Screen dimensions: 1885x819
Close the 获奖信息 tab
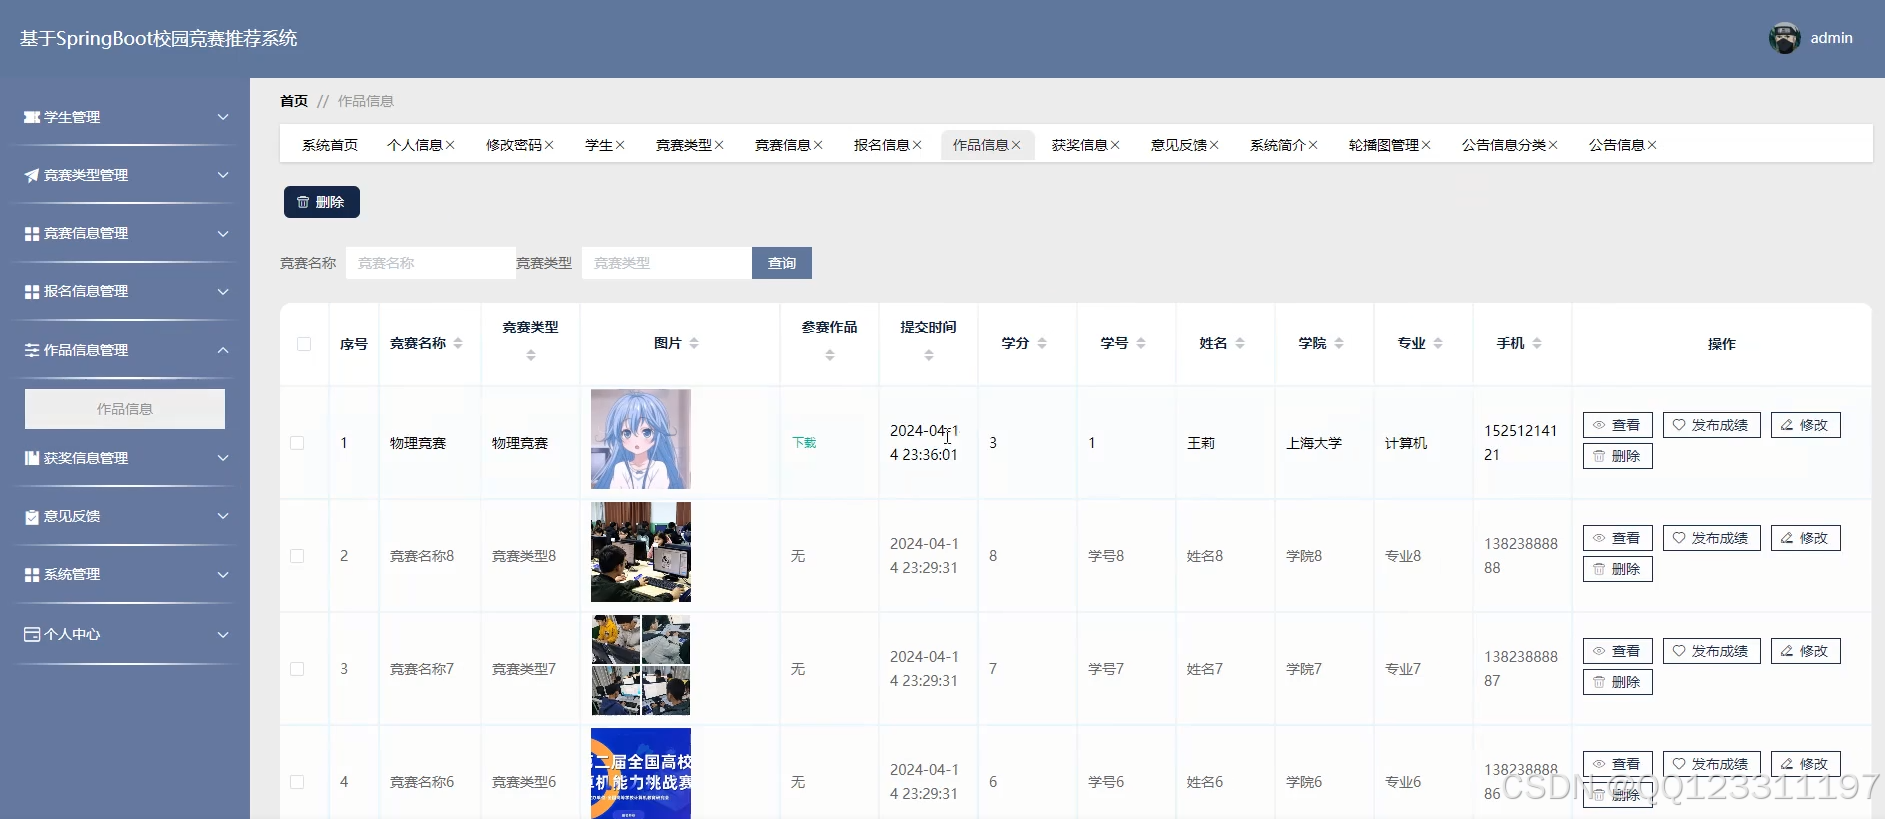1115,145
